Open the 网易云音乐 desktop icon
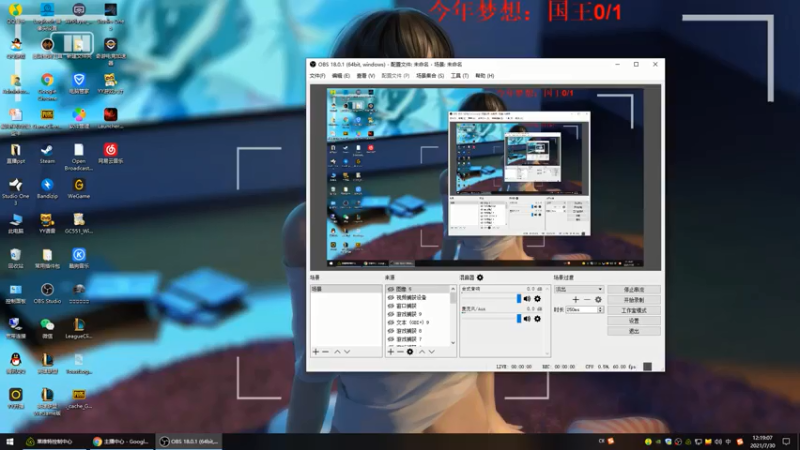800x450 pixels. (110, 154)
